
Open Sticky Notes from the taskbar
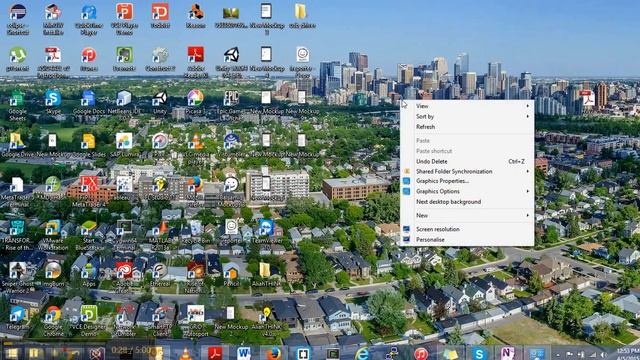450,353
